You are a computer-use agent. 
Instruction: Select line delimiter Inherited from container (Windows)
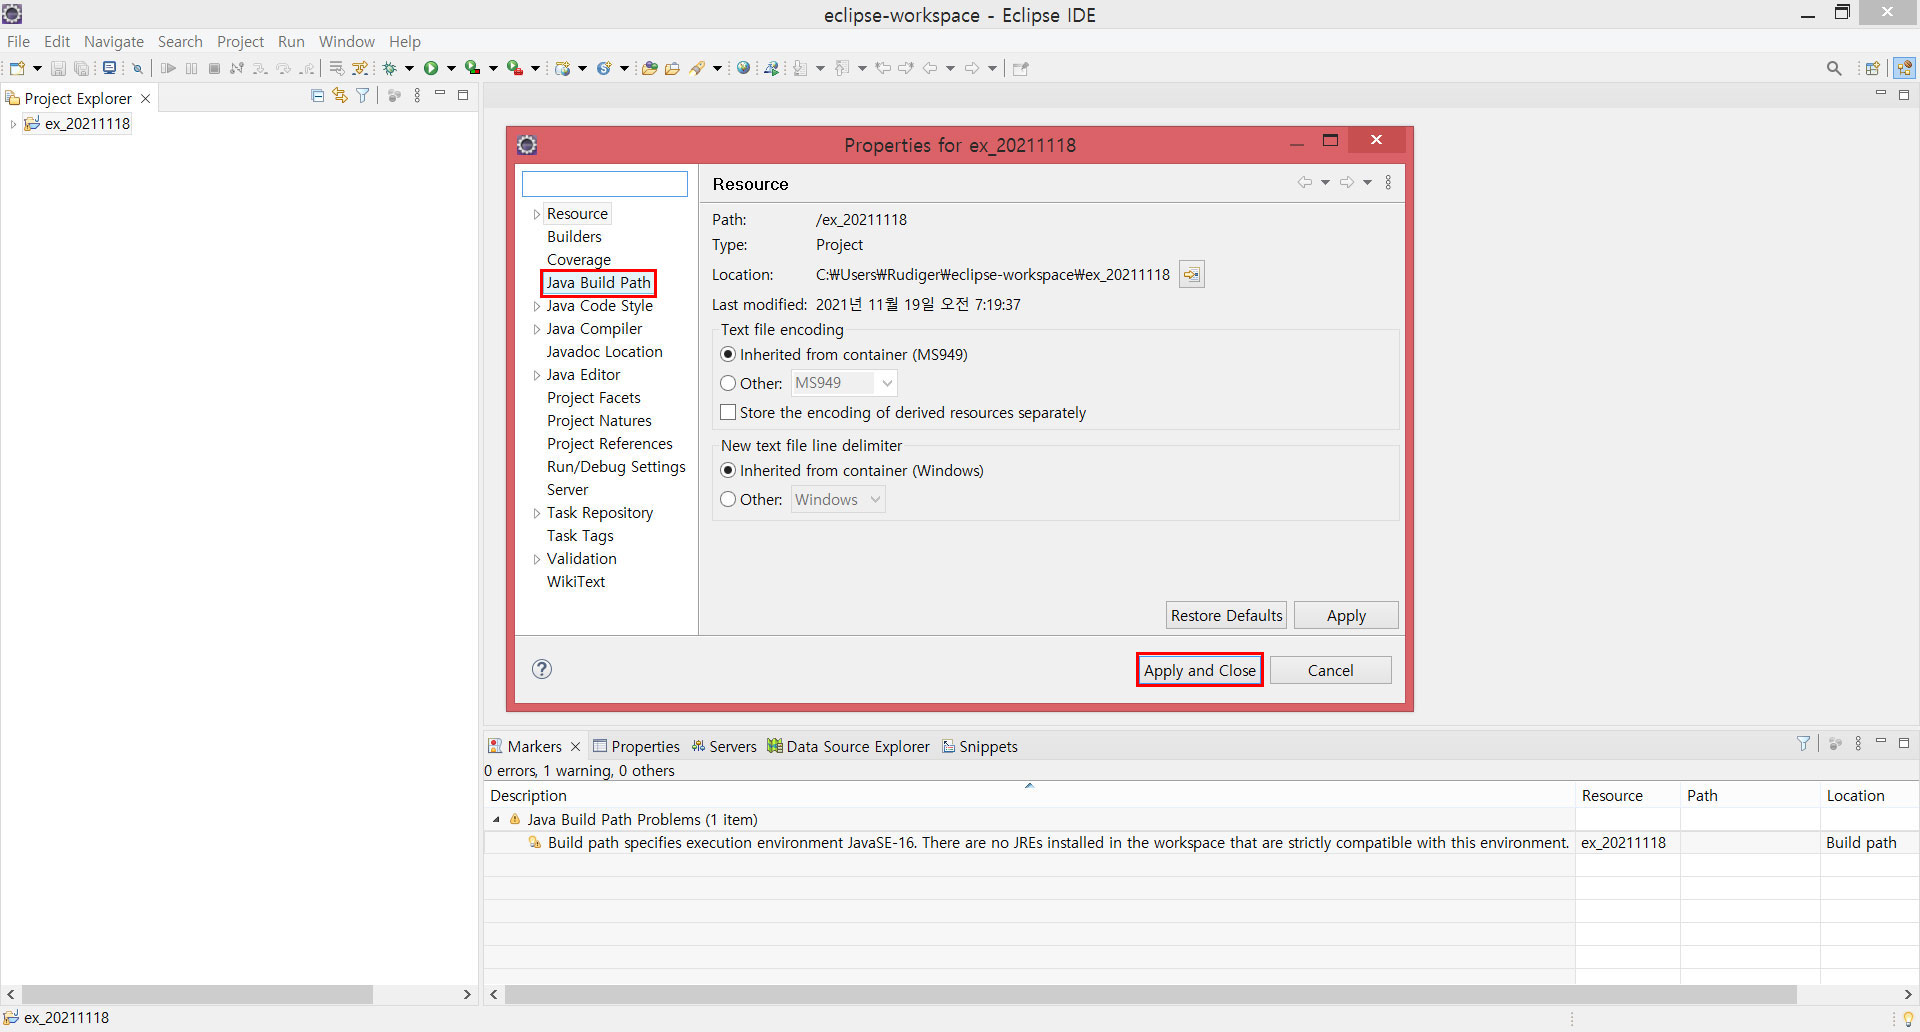click(852, 470)
